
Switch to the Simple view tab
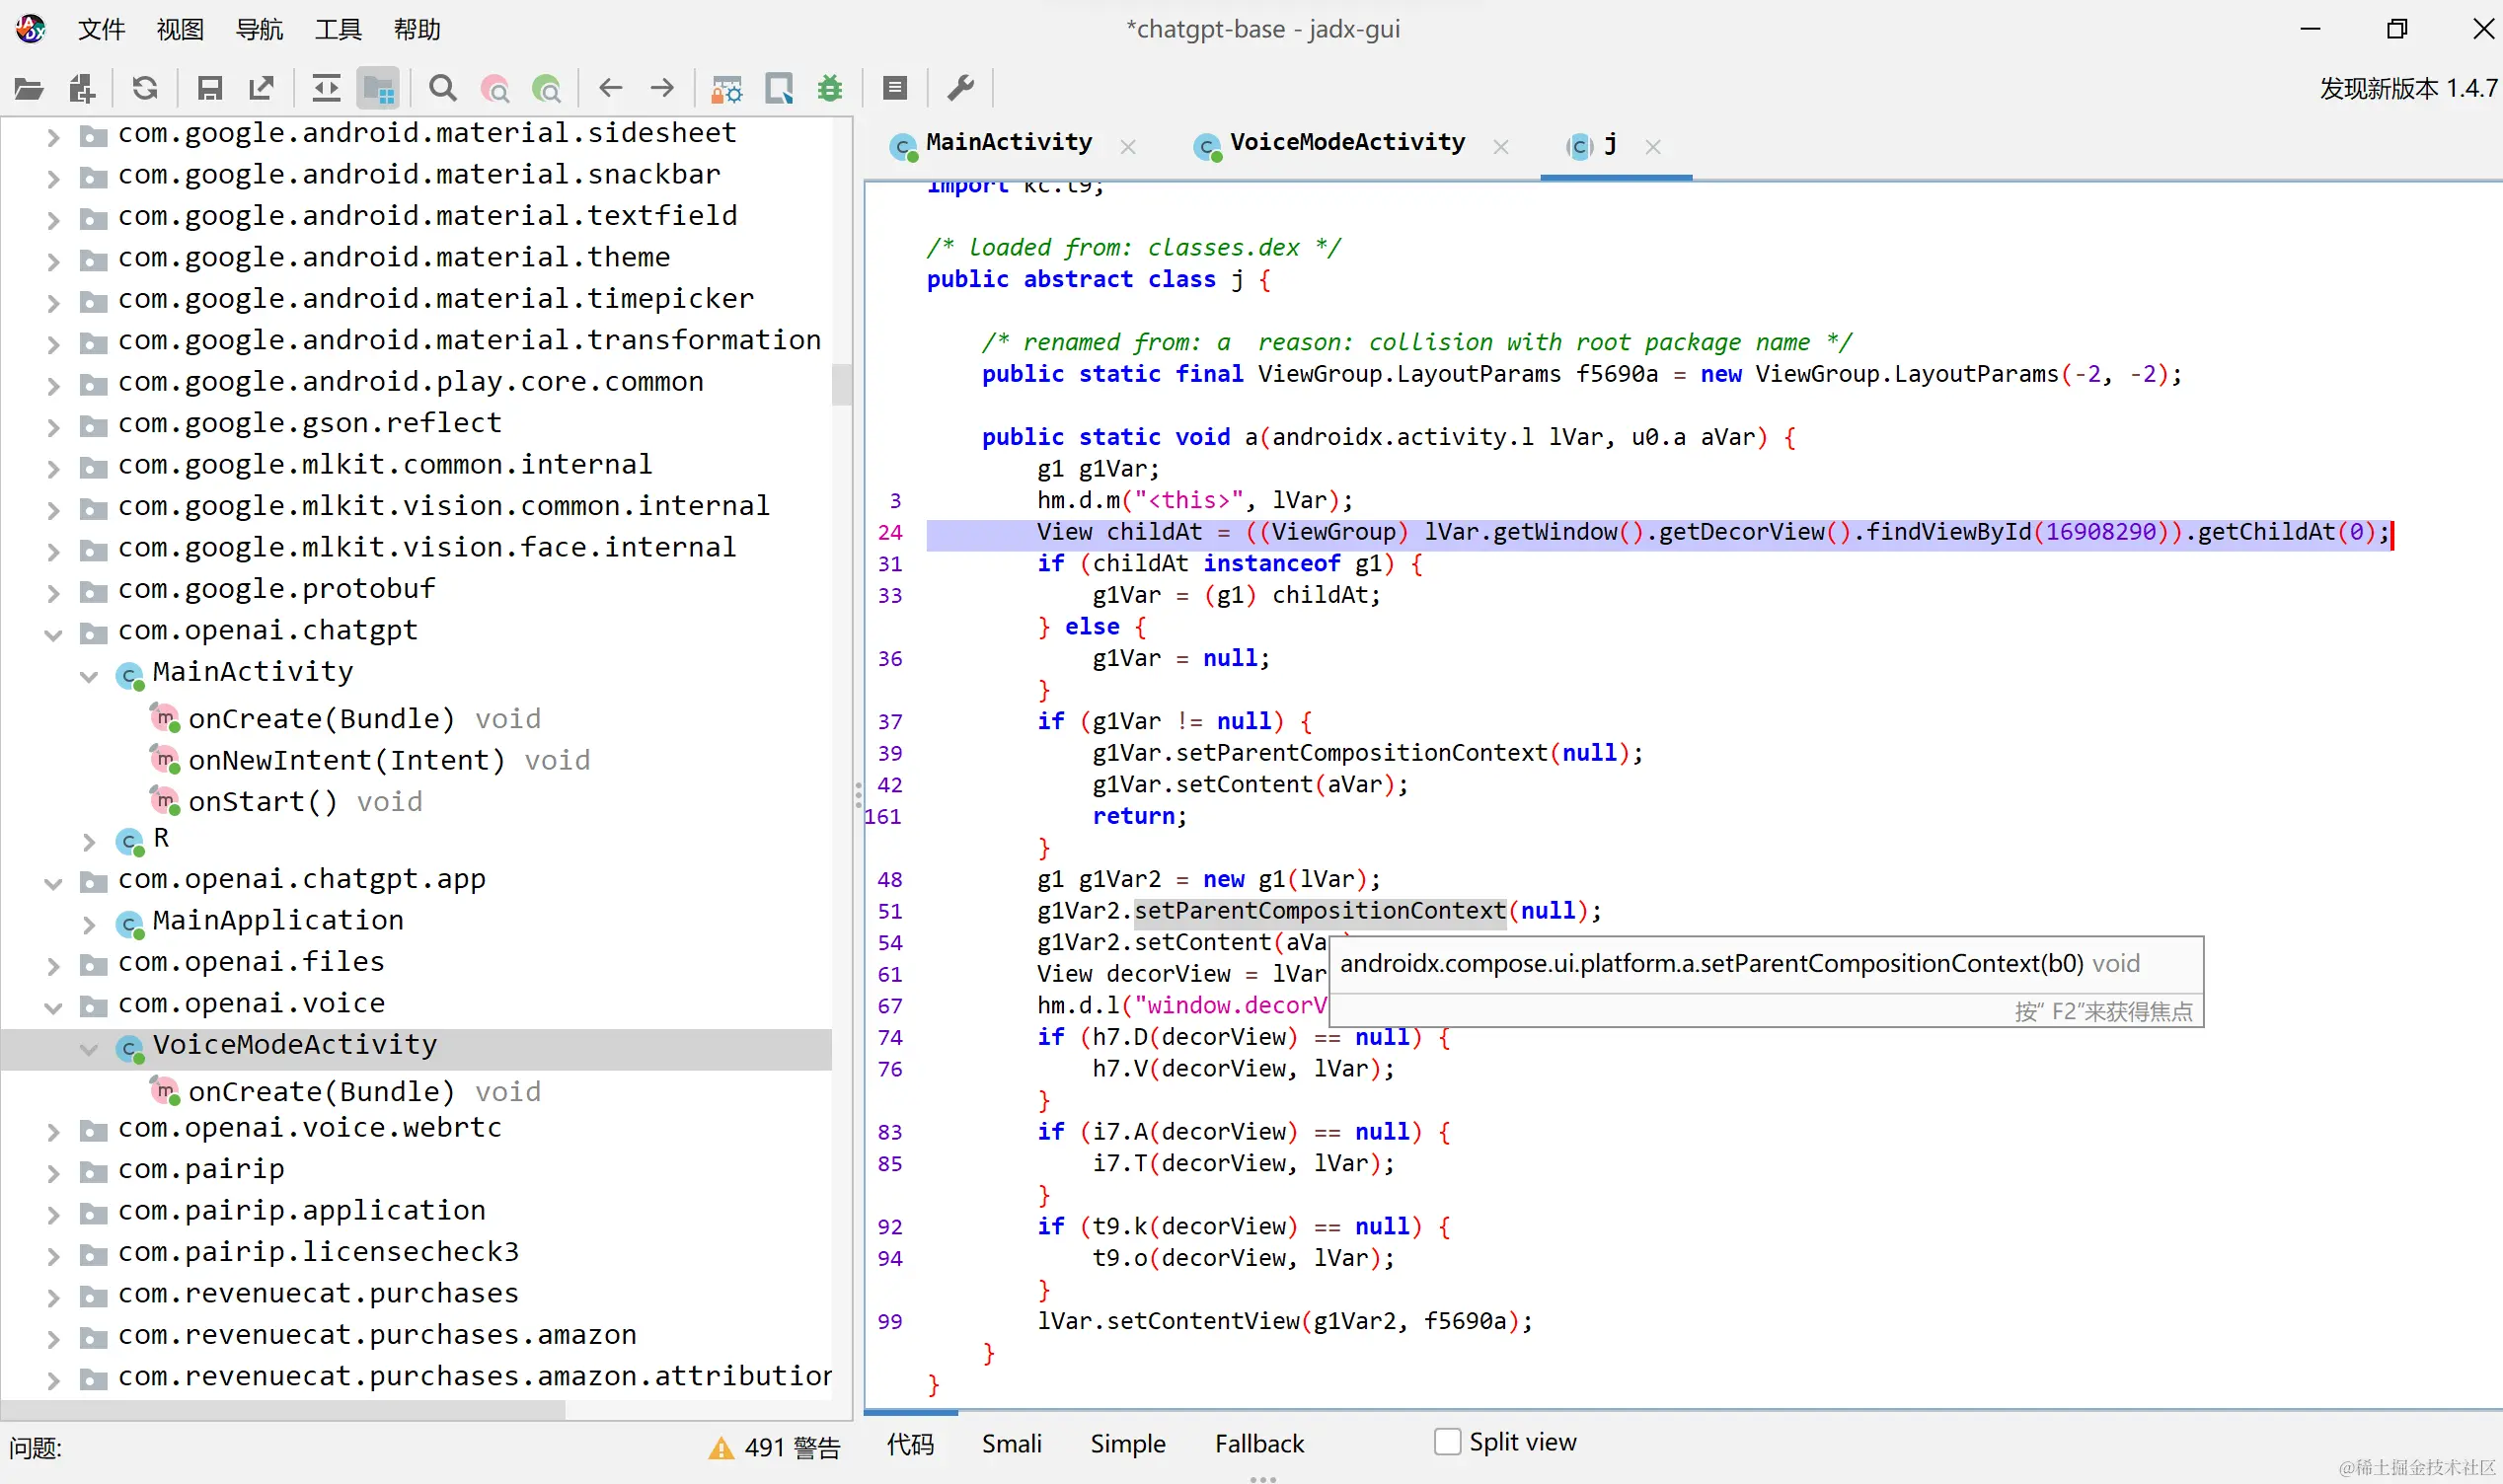coord(1127,1444)
